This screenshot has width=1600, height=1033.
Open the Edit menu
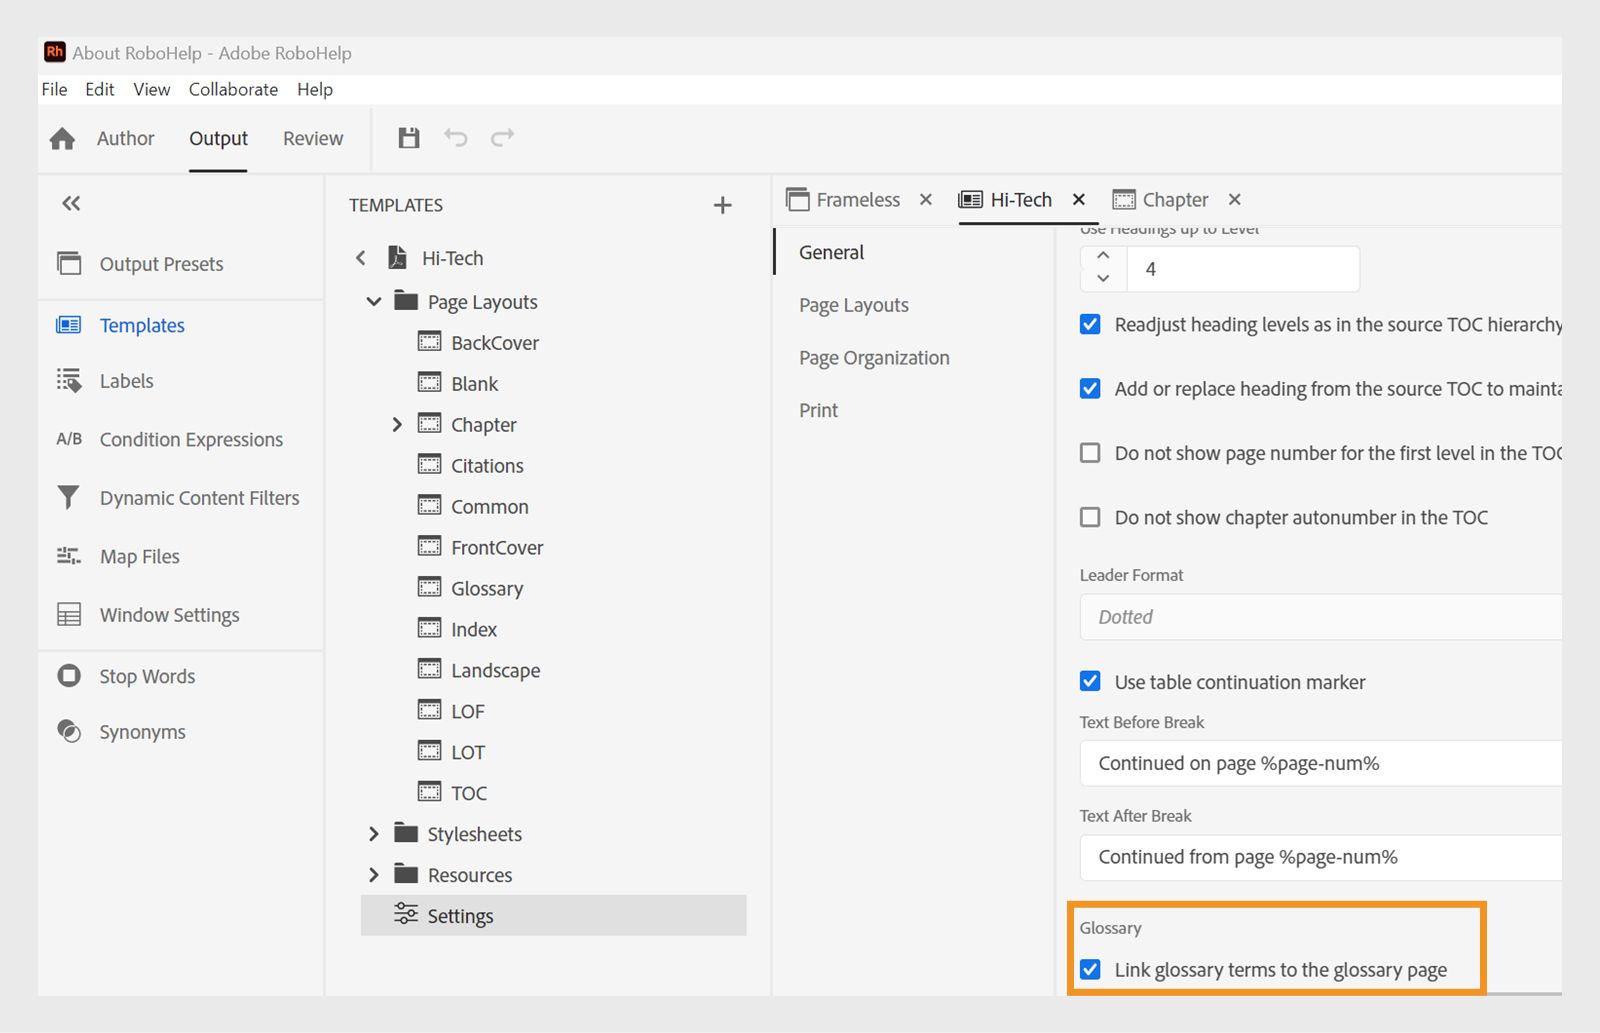(x=99, y=89)
